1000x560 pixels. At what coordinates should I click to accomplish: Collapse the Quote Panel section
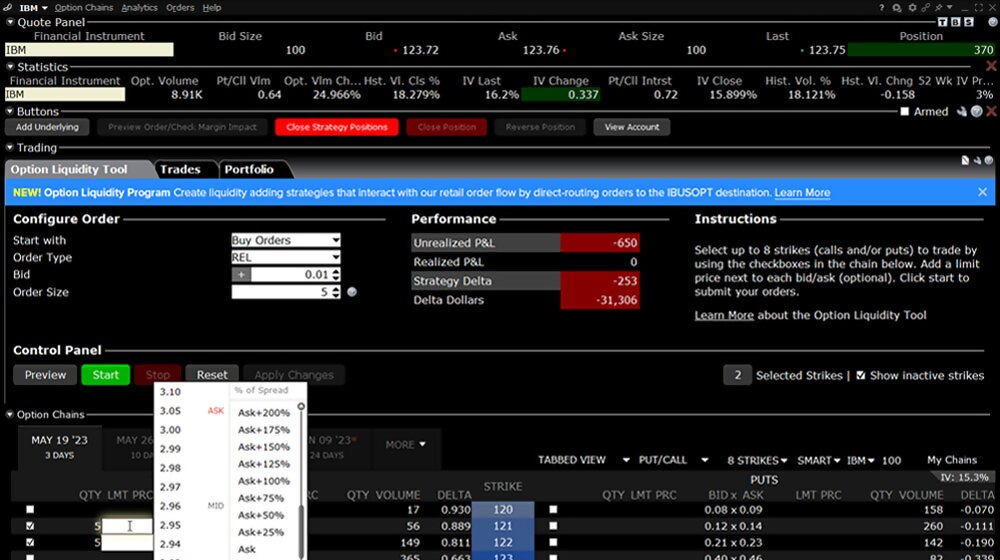[x=10, y=22]
